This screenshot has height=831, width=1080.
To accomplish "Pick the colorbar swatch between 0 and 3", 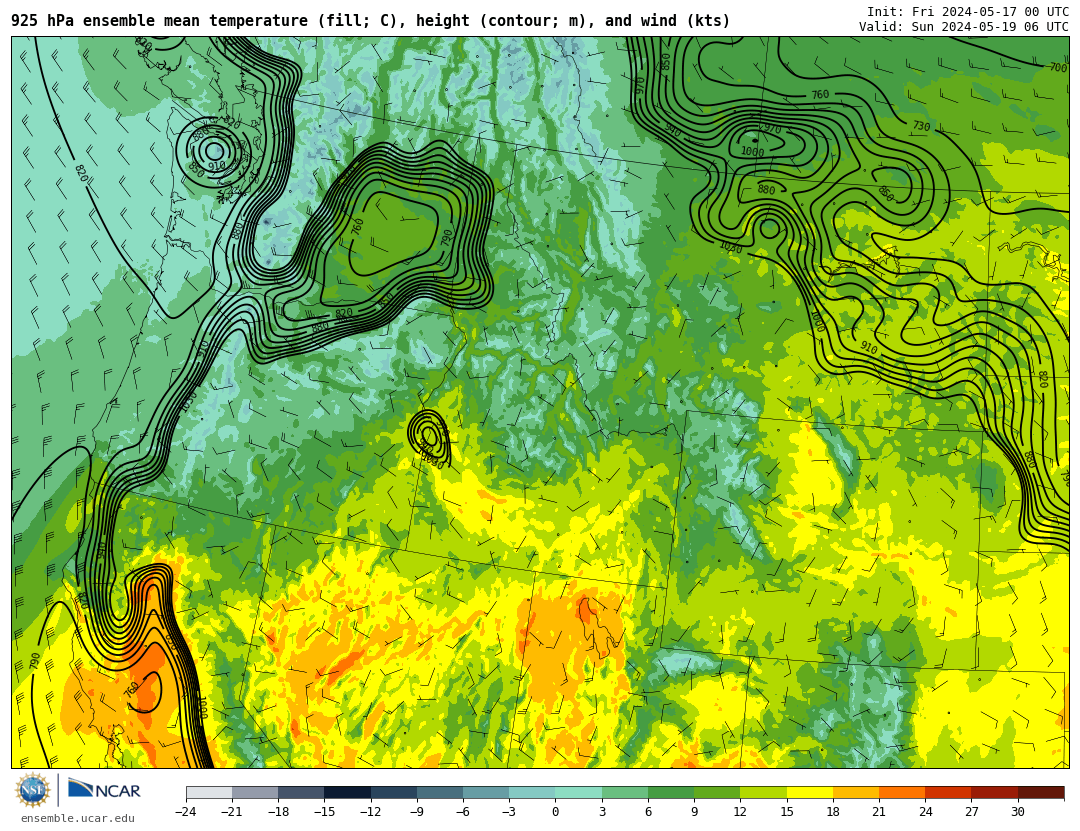I will point(579,792).
